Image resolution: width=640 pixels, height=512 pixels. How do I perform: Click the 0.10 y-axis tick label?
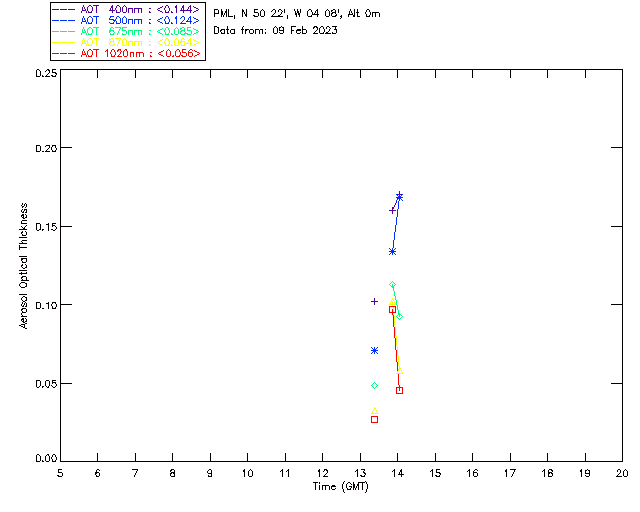tap(46, 305)
